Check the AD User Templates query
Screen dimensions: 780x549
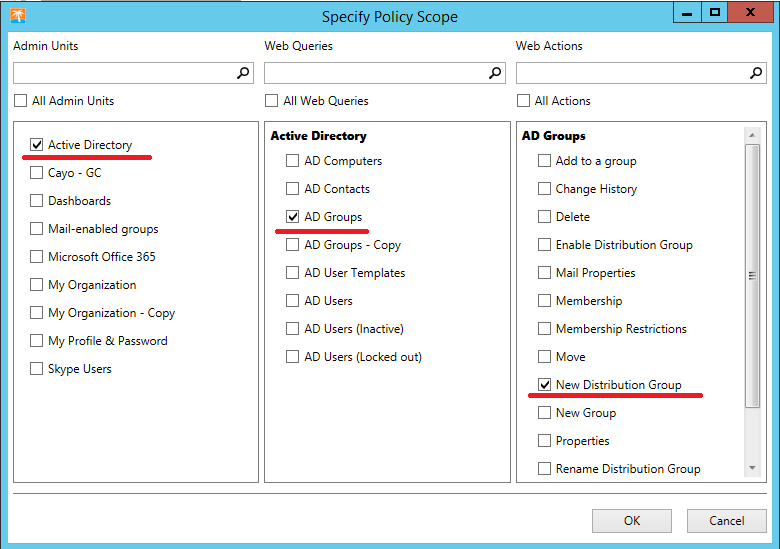click(292, 273)
